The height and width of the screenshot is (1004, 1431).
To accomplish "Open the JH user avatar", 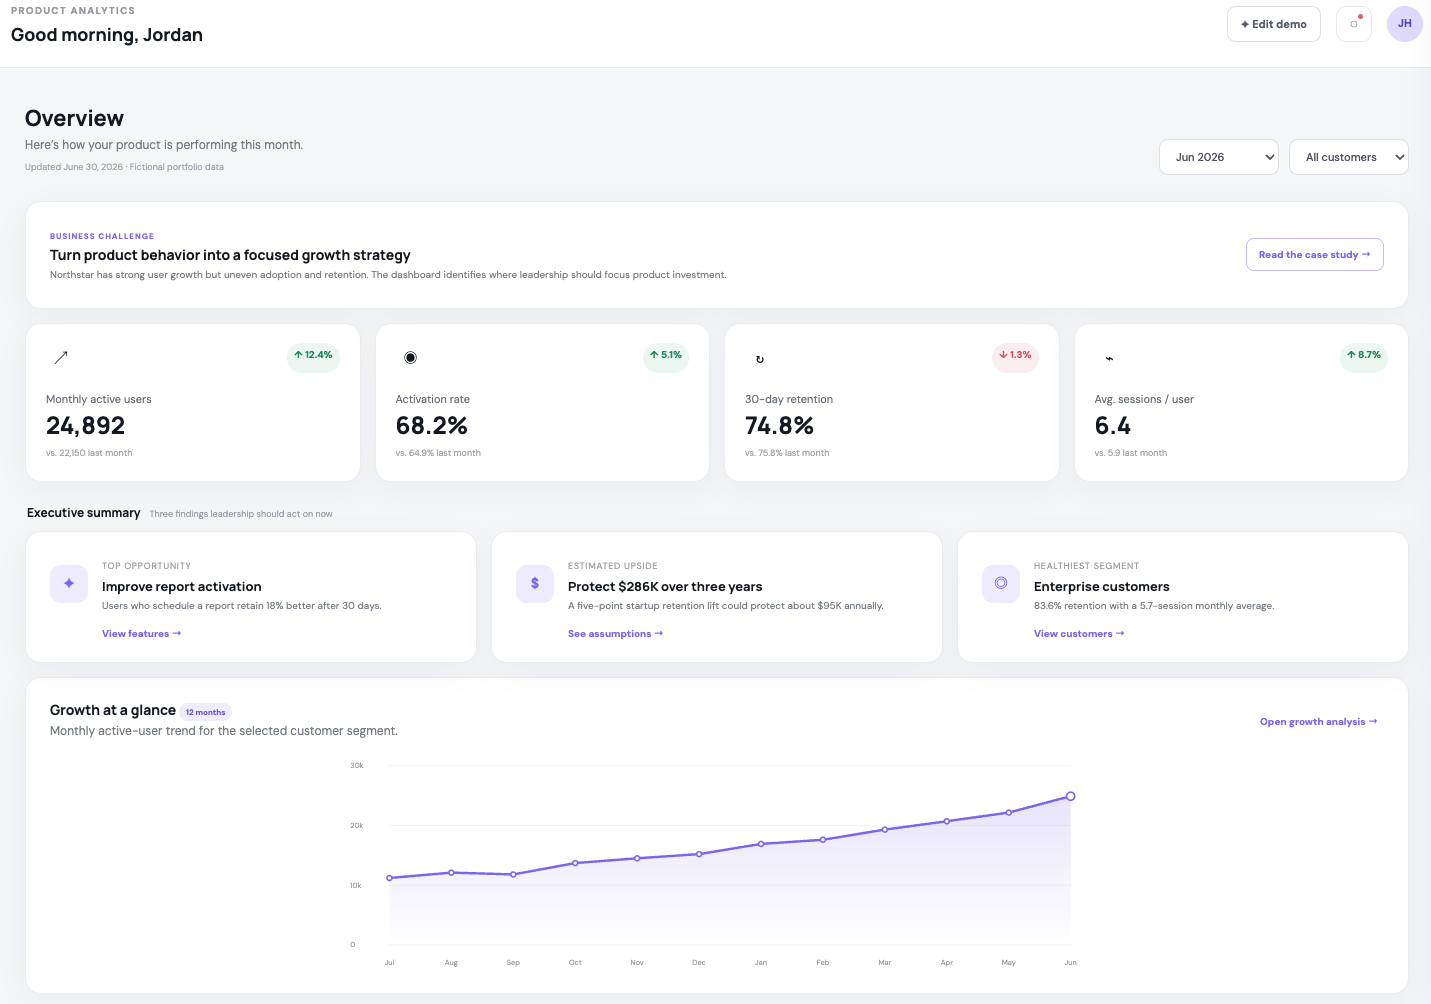I will 1405,24.
